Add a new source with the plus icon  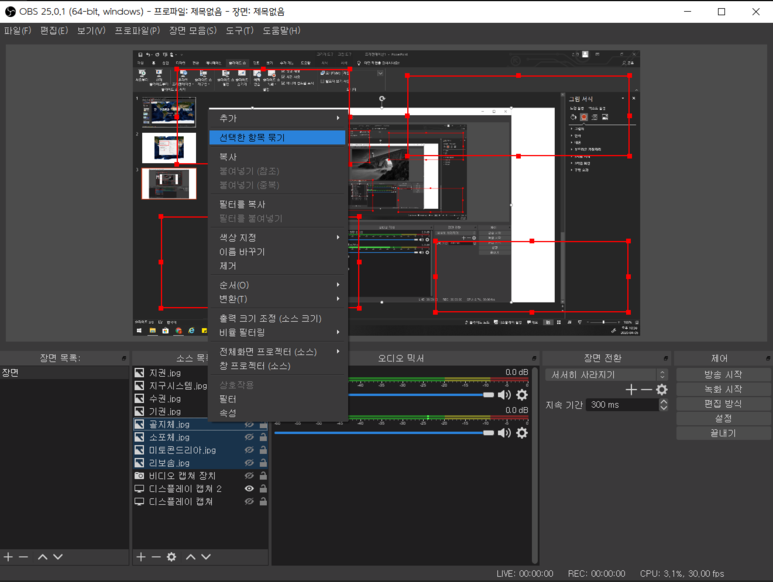click(141, 557)
